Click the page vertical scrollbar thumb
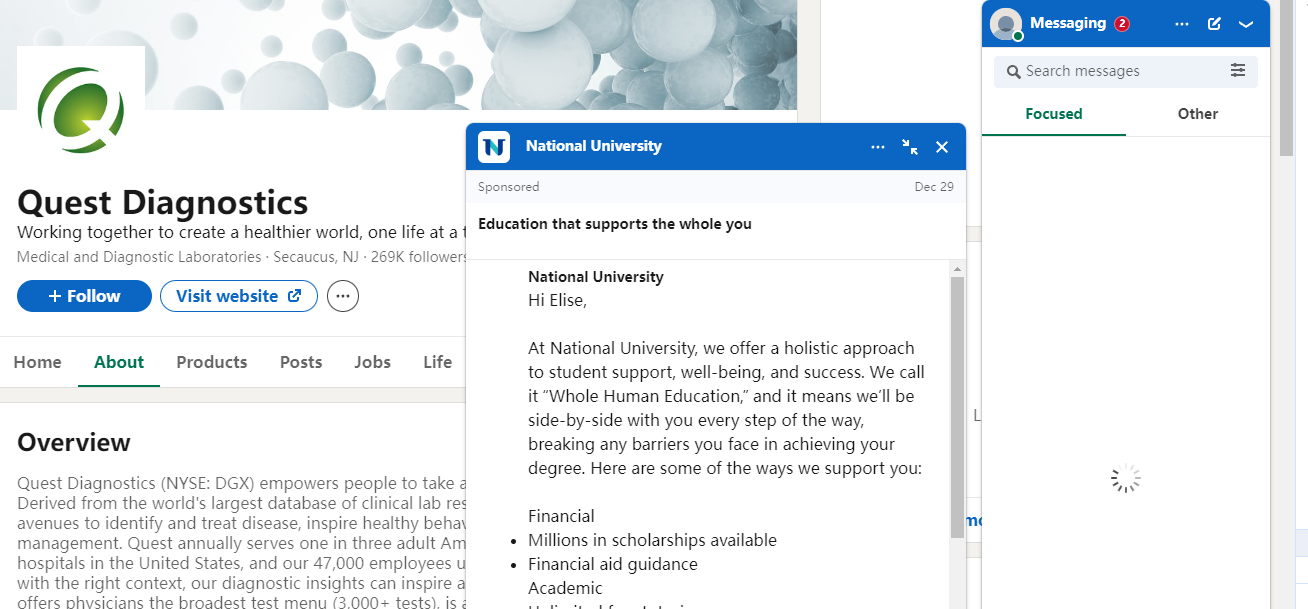 (1286, 78)
